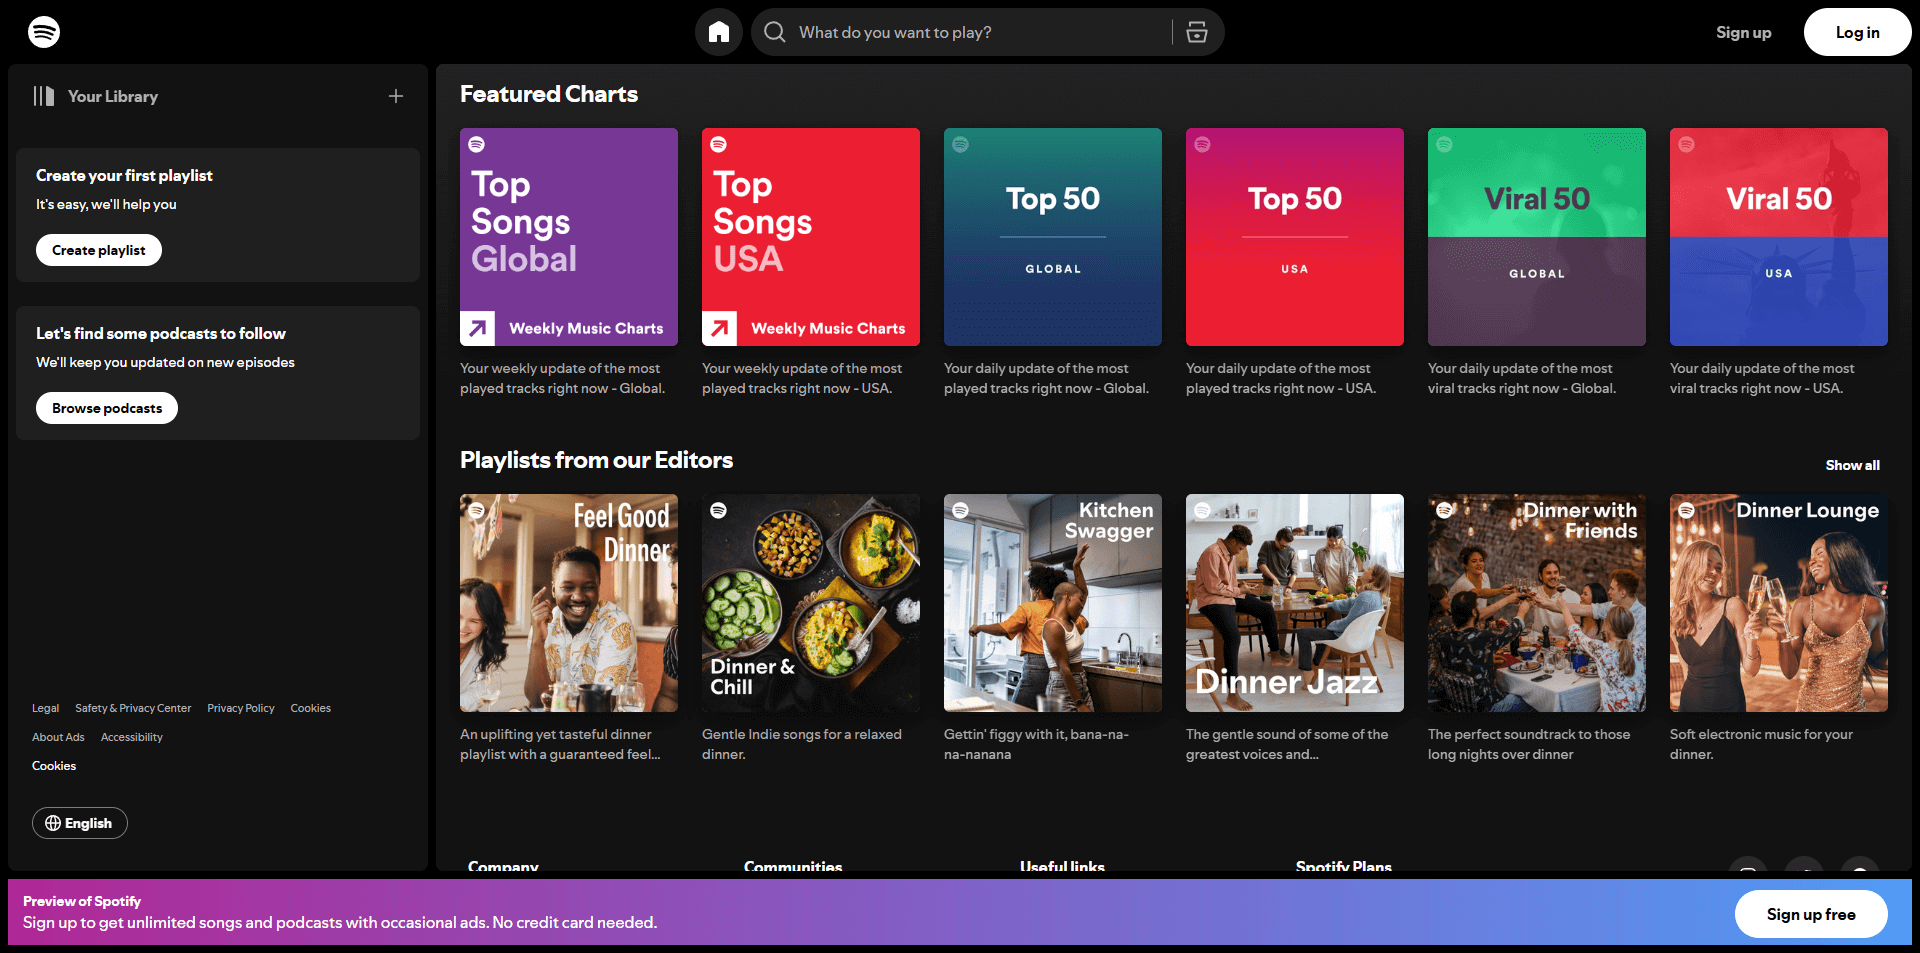
Task: Open Dinner Jazz playlist cover
Action: coord(1295,603)
